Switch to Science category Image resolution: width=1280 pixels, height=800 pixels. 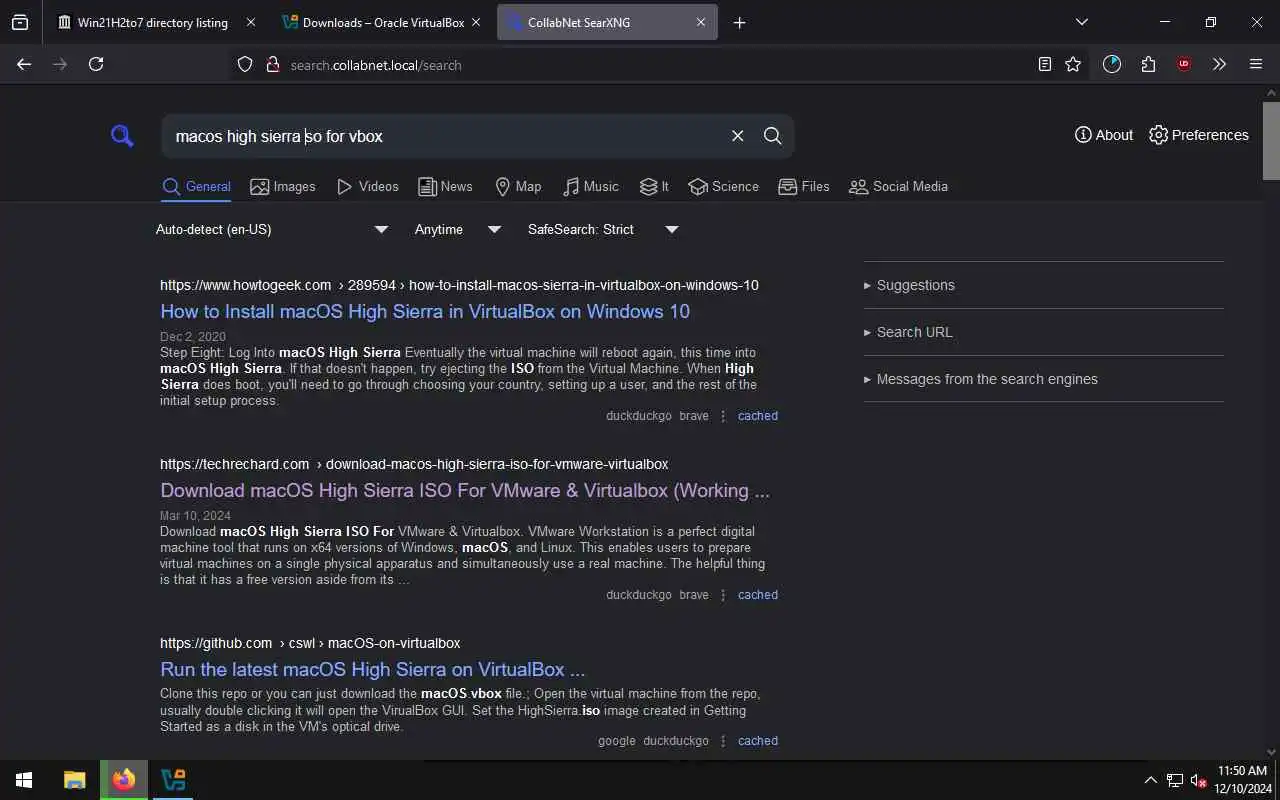[x=724, y=186]
